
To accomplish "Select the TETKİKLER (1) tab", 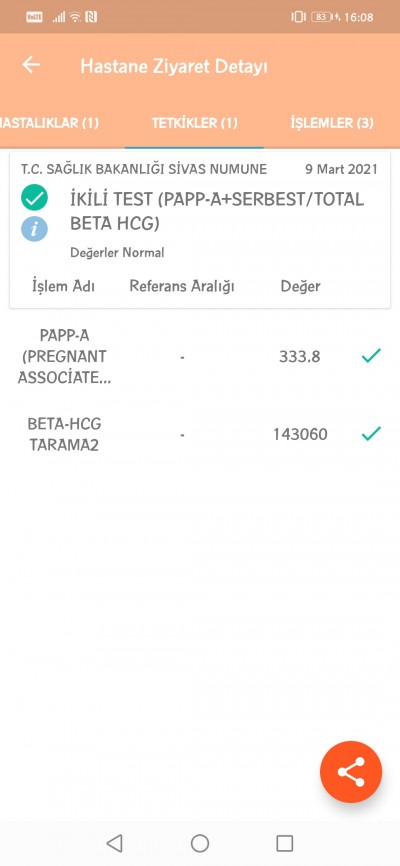I will [194, 123].
